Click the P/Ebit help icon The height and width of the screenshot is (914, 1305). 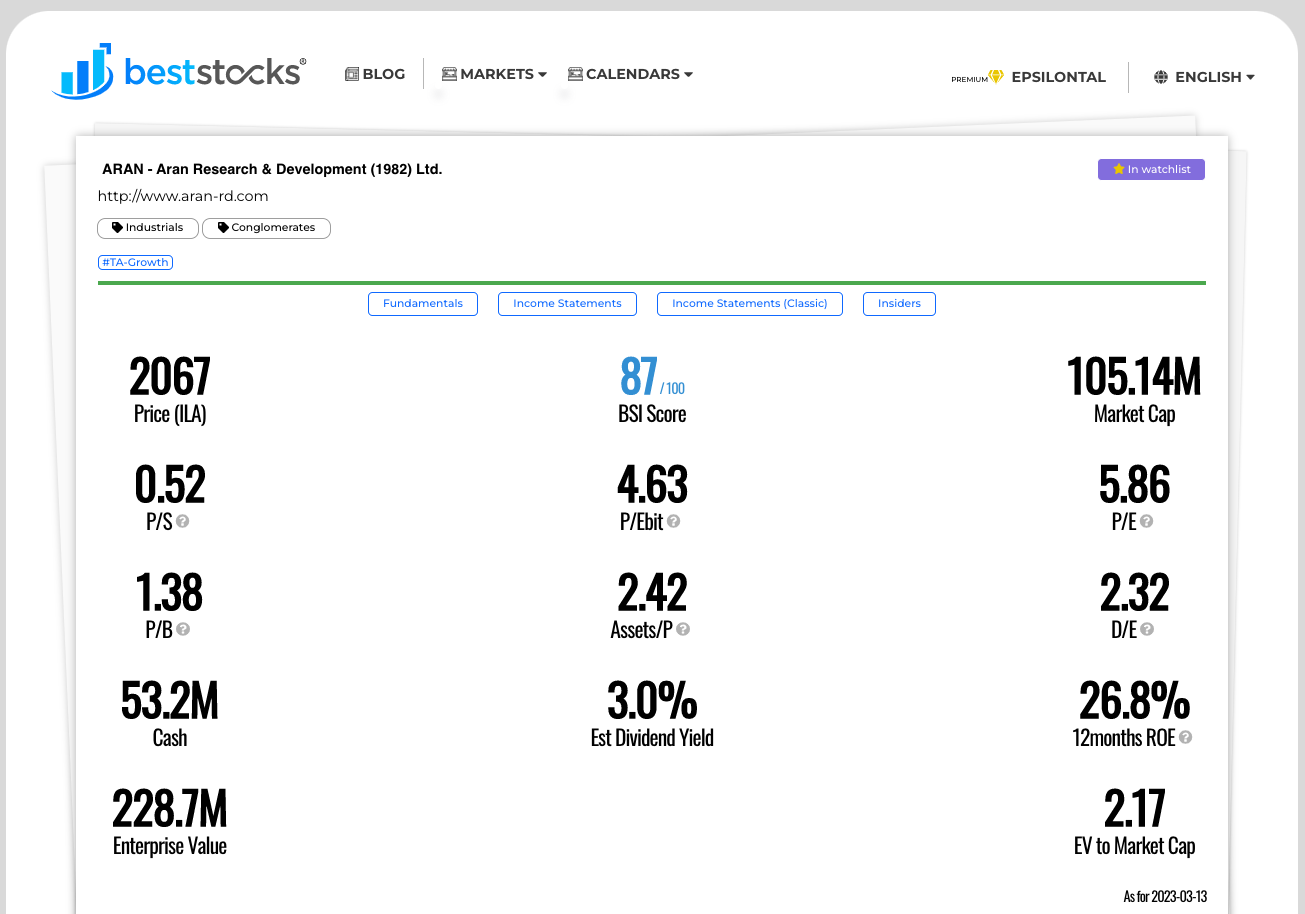(x=674, y=522)
